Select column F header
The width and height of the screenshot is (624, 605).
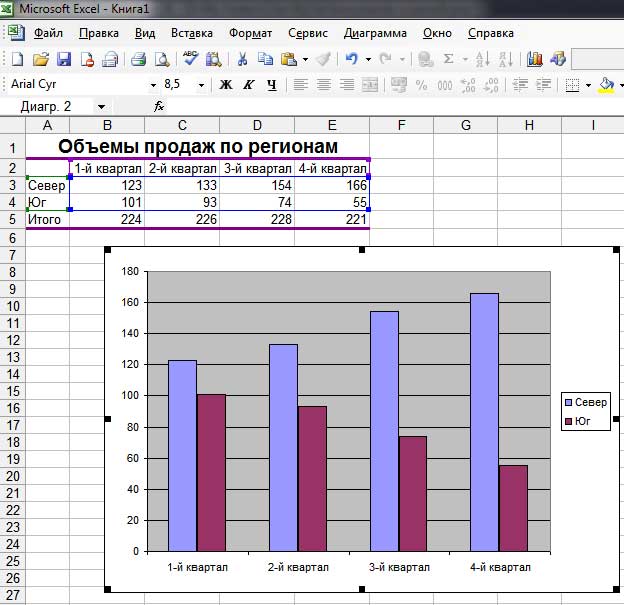tap(401, 125)
